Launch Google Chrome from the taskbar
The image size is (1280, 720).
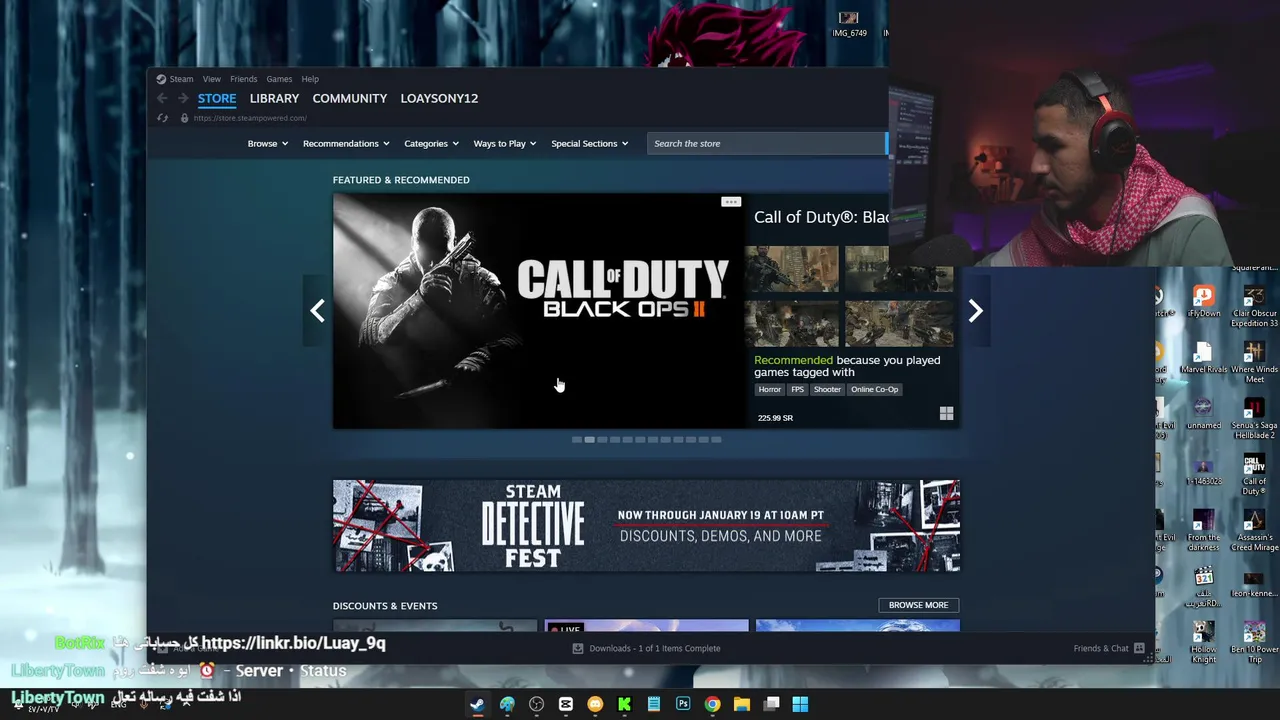[x=712, y=704]
